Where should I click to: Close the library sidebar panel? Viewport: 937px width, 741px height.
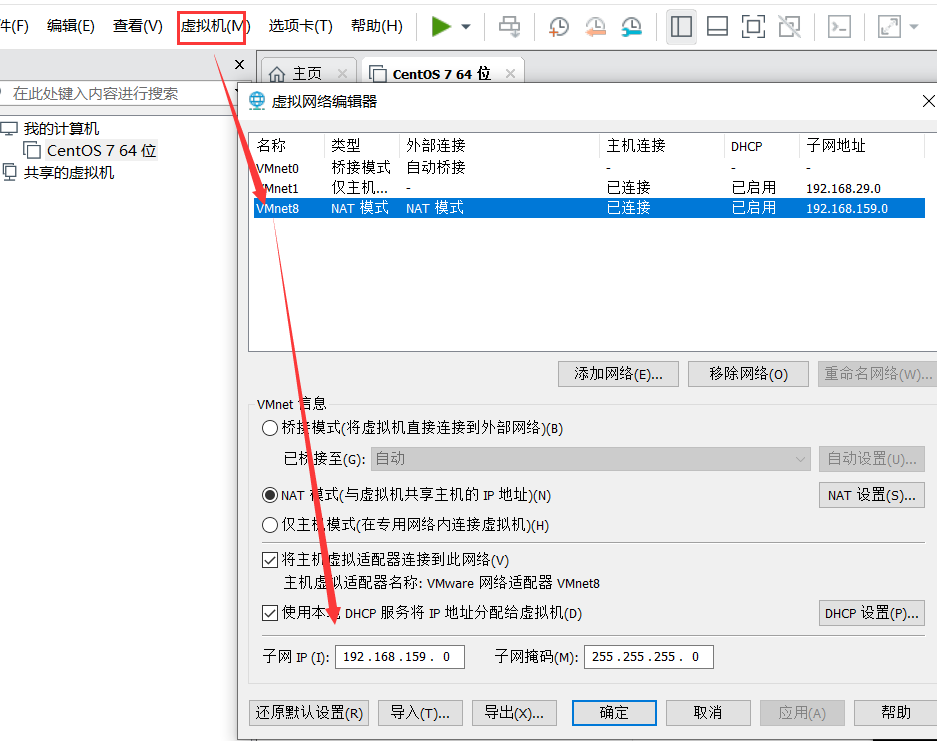pyautogui.click(x=240, y=64)
